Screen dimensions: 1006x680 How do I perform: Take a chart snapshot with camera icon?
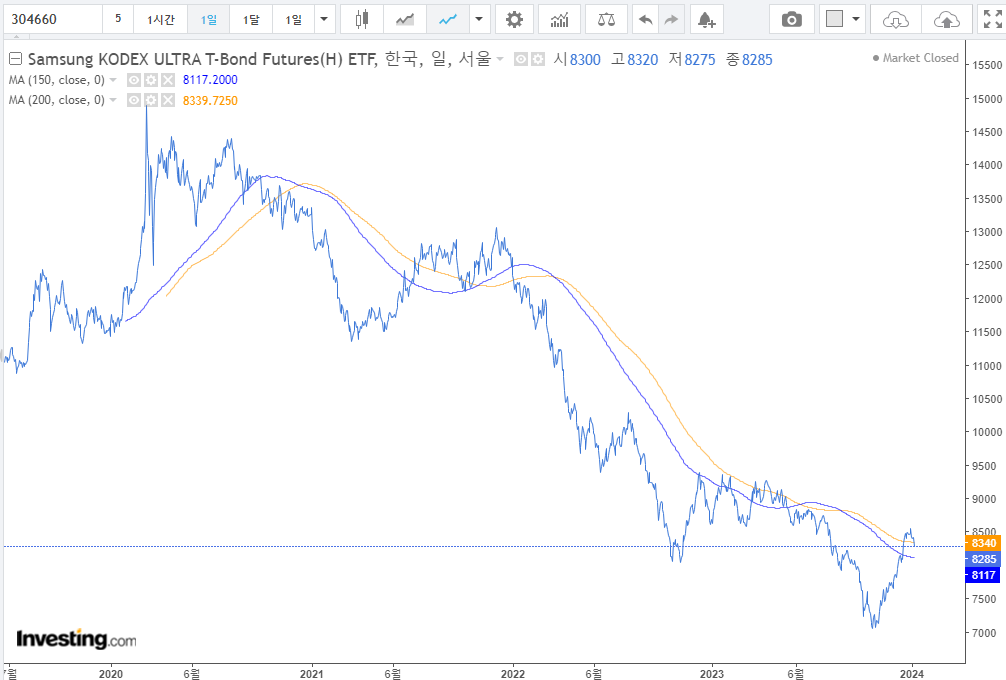[x=792, y=19]
